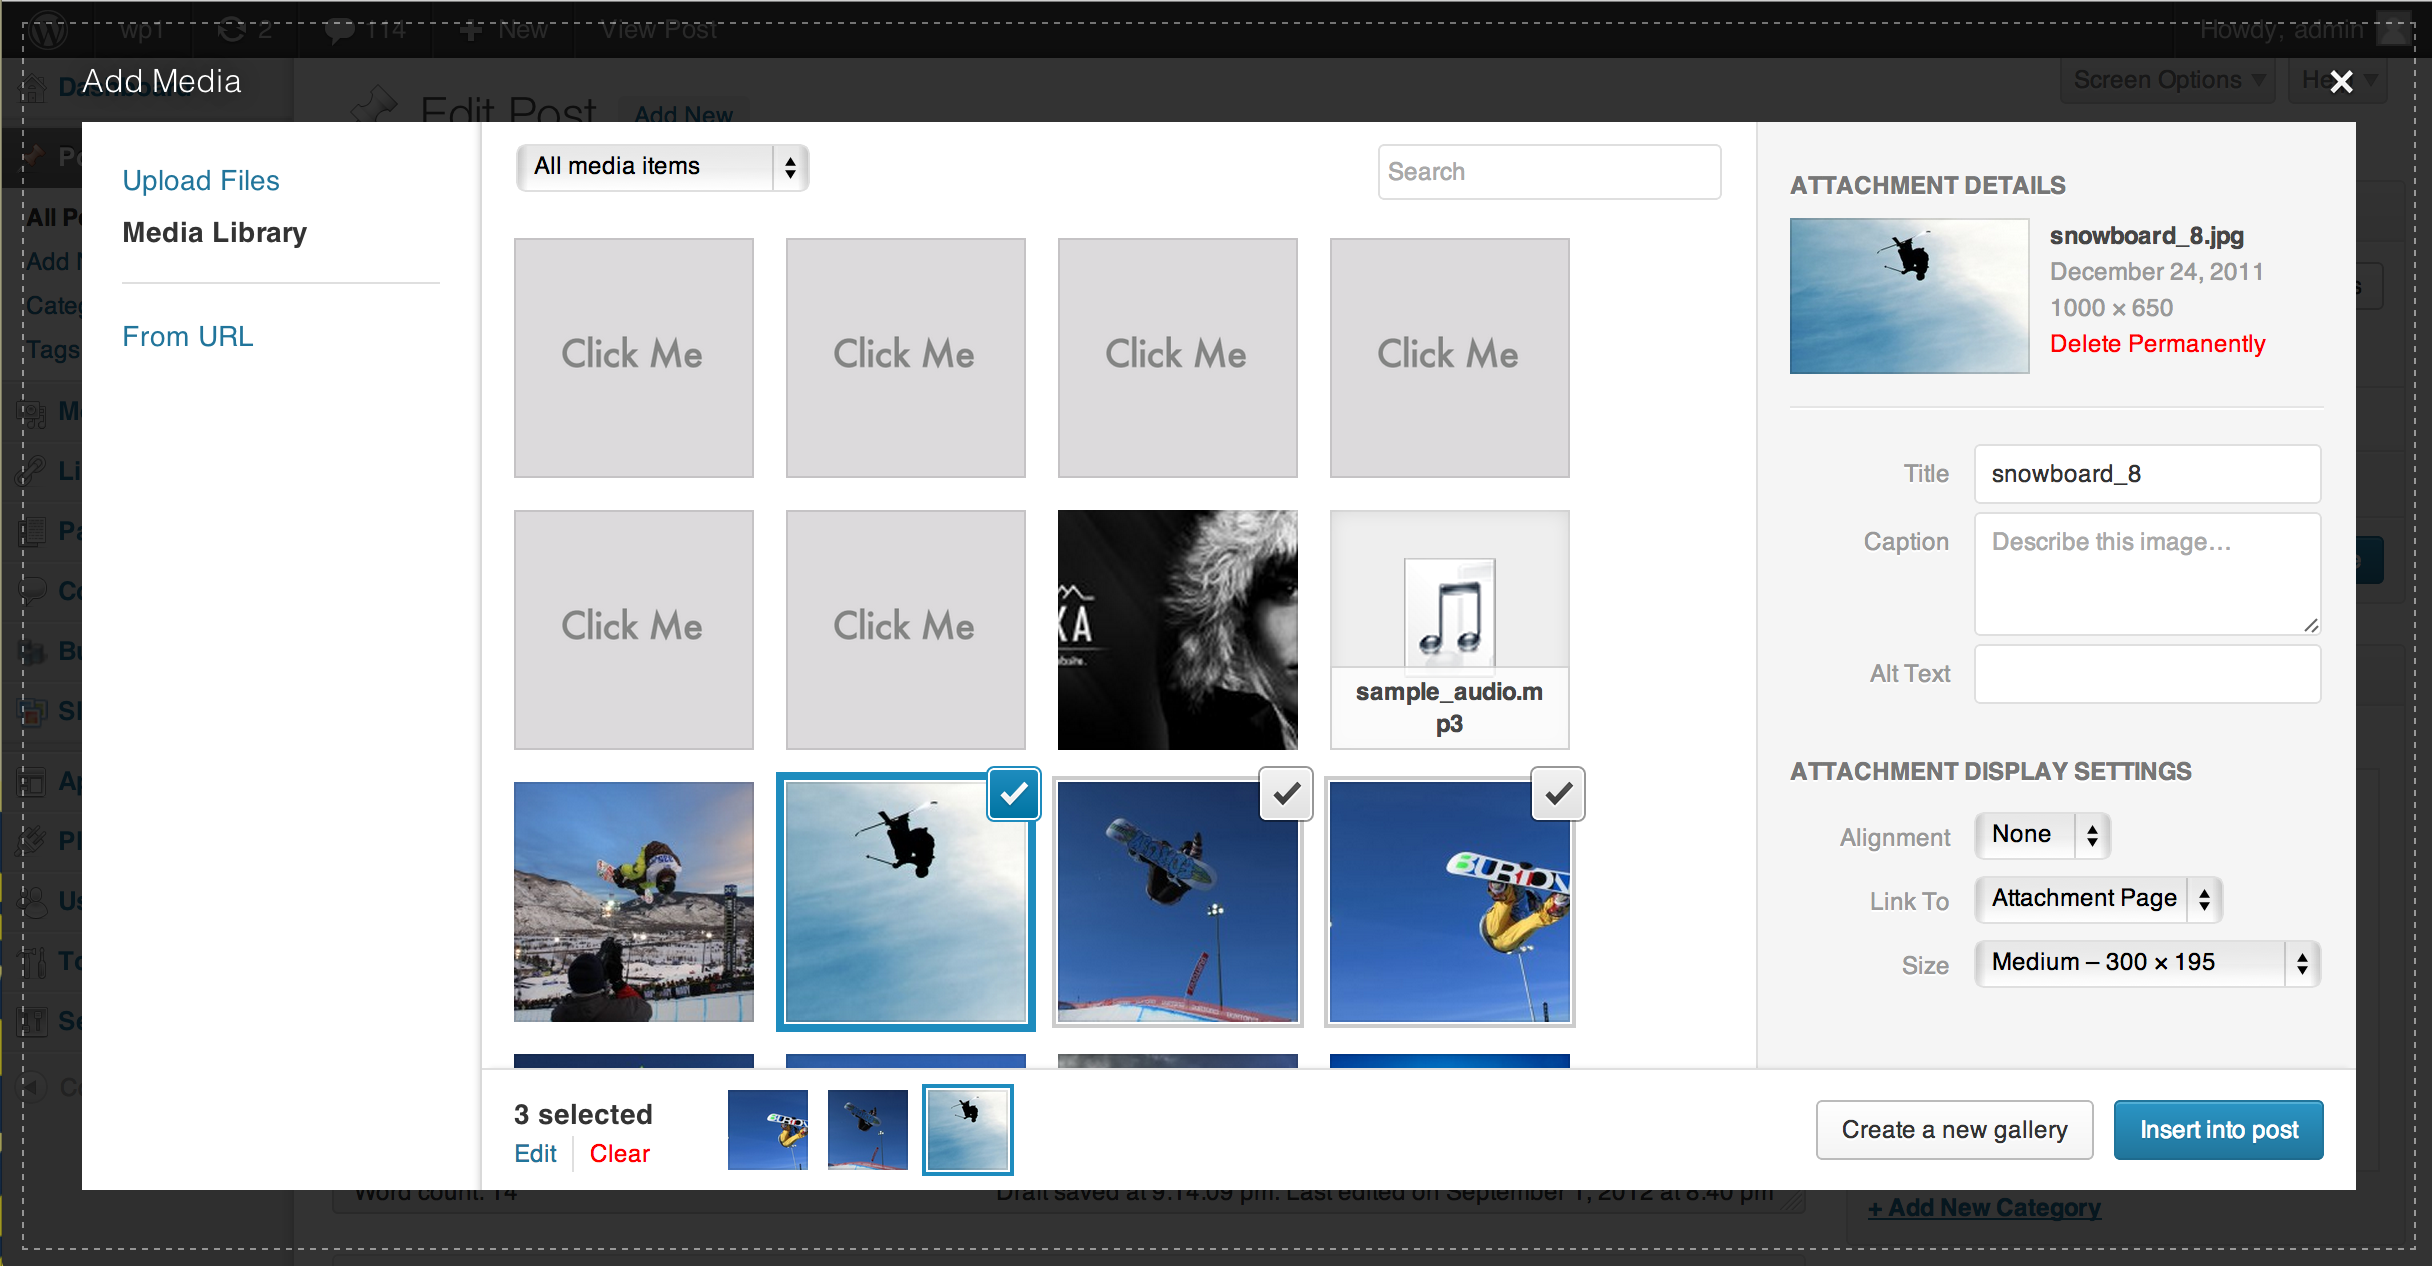This screenshot has width=2432, height=1266.
Task: Click the comments bubble icon in admin bar
Action: coord(340,30)
